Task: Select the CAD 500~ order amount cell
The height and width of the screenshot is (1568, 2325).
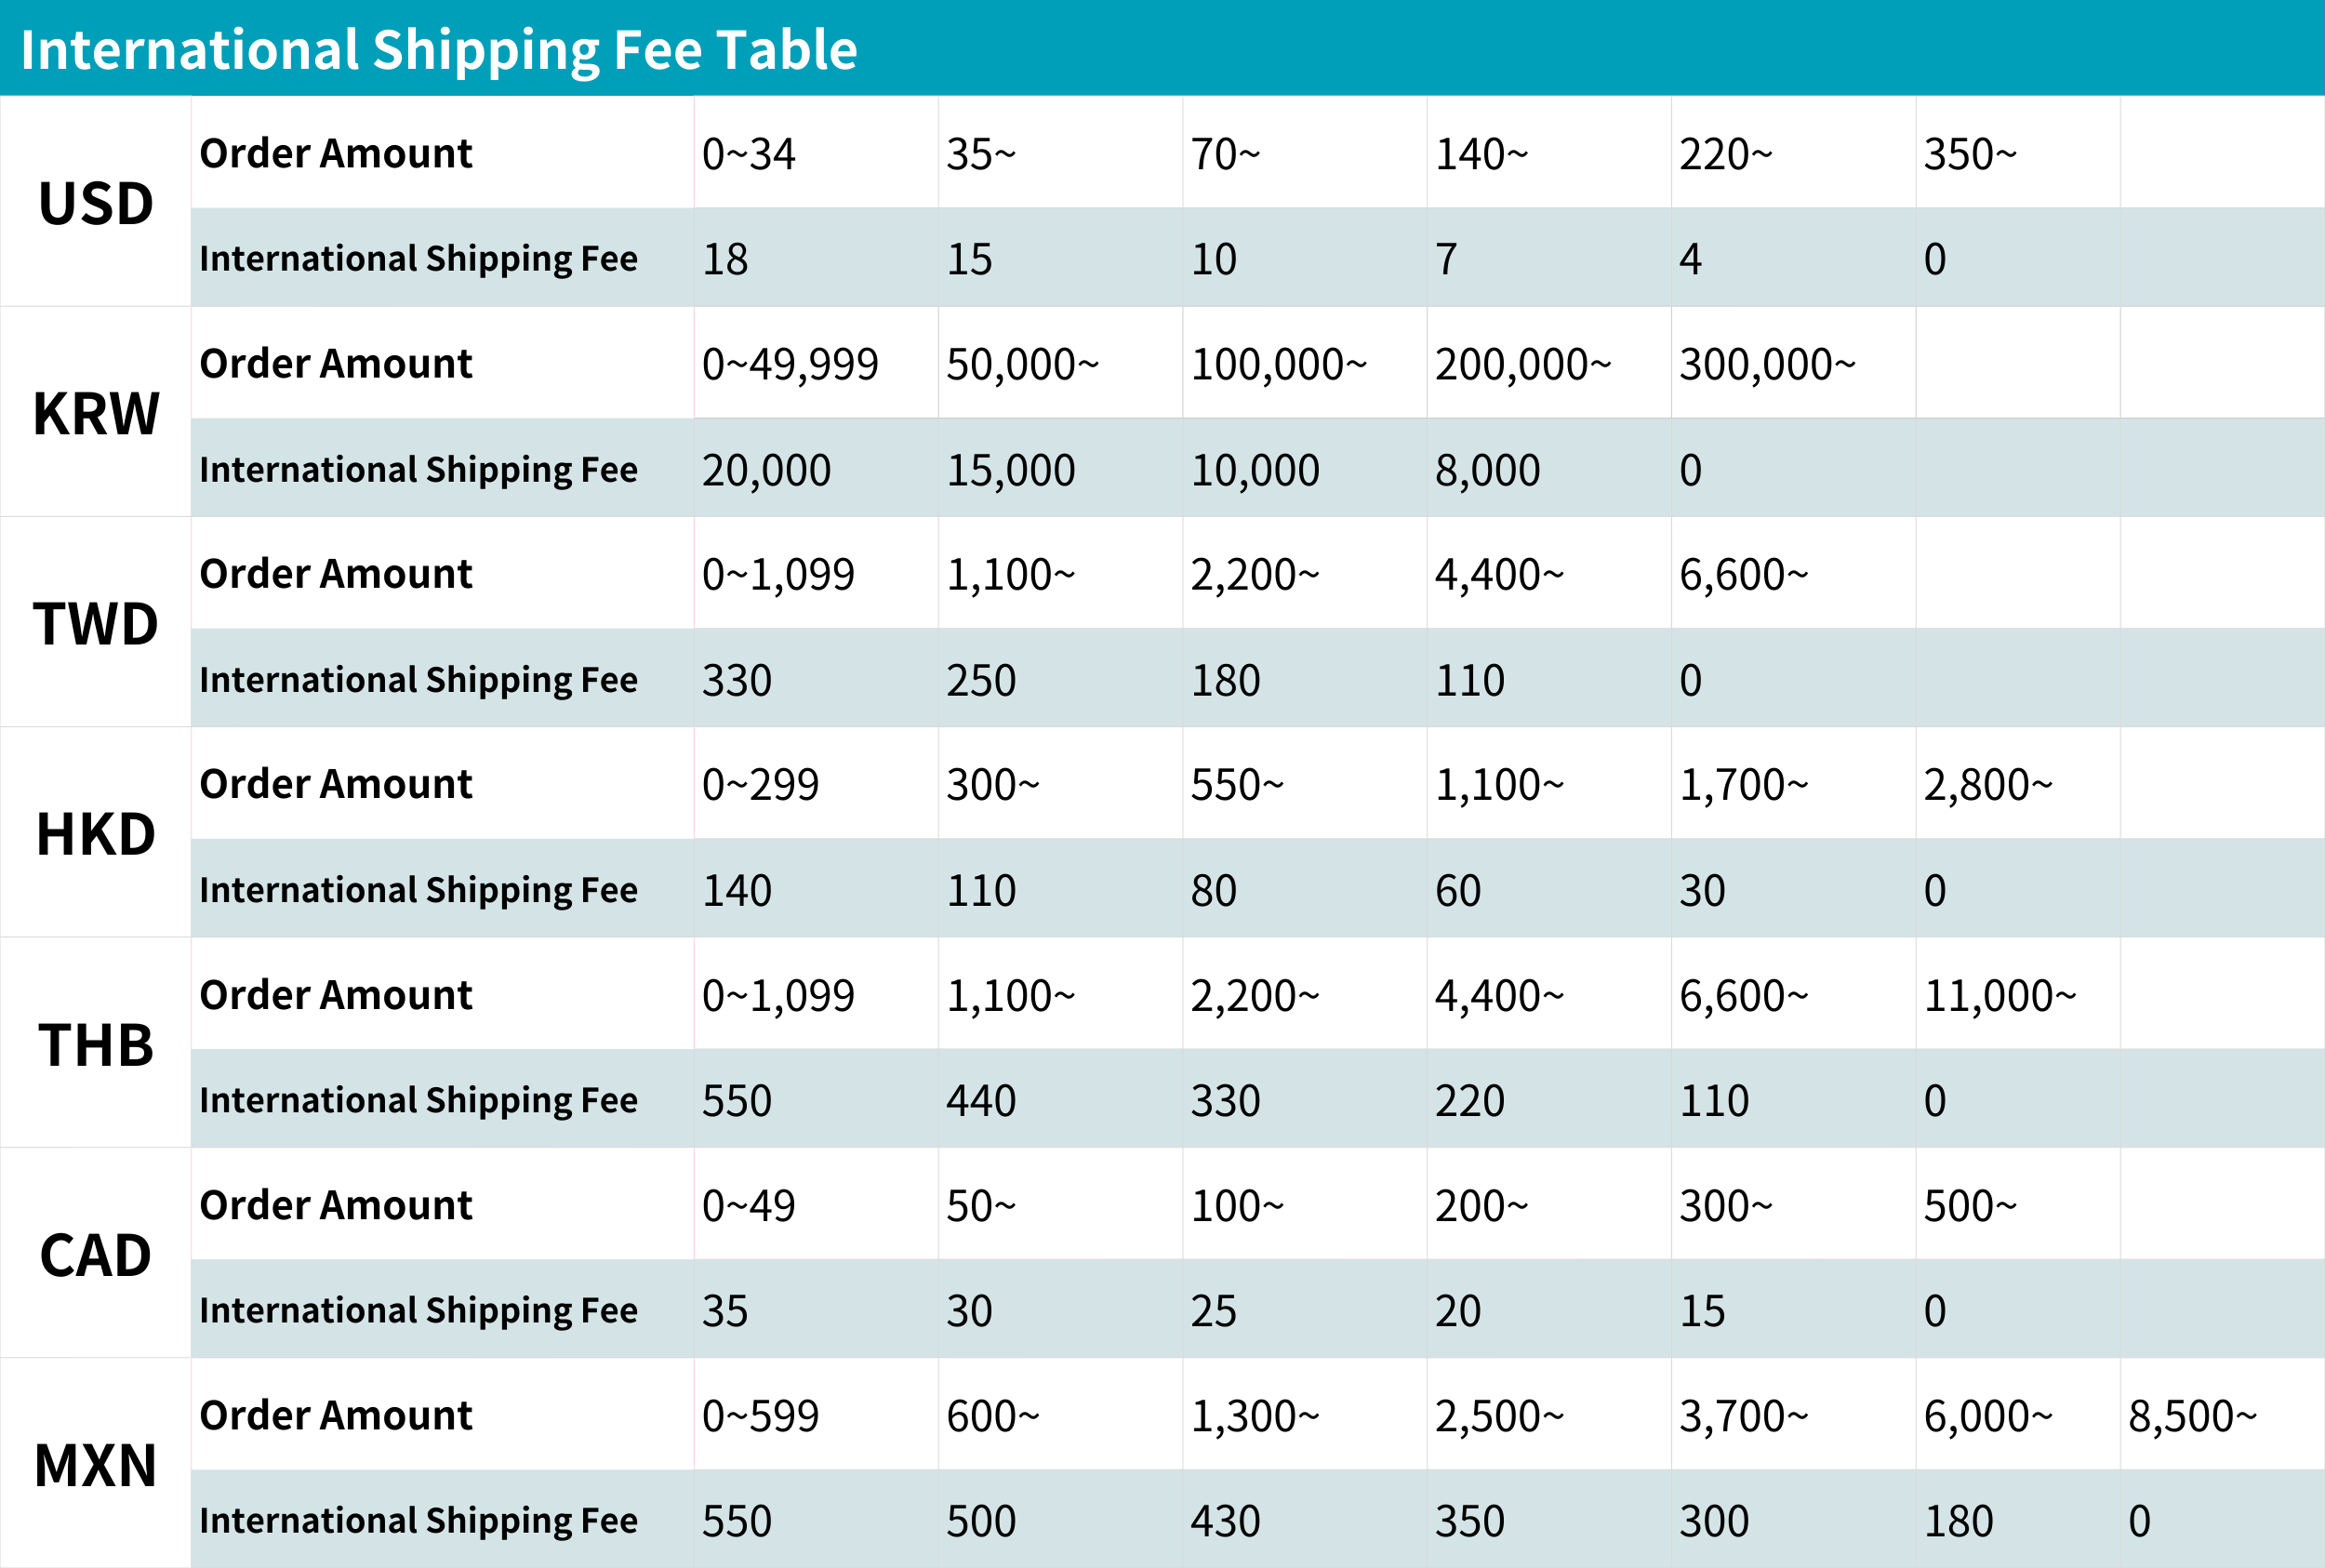Action: pyautogui.click(x=2018, y=1204)
